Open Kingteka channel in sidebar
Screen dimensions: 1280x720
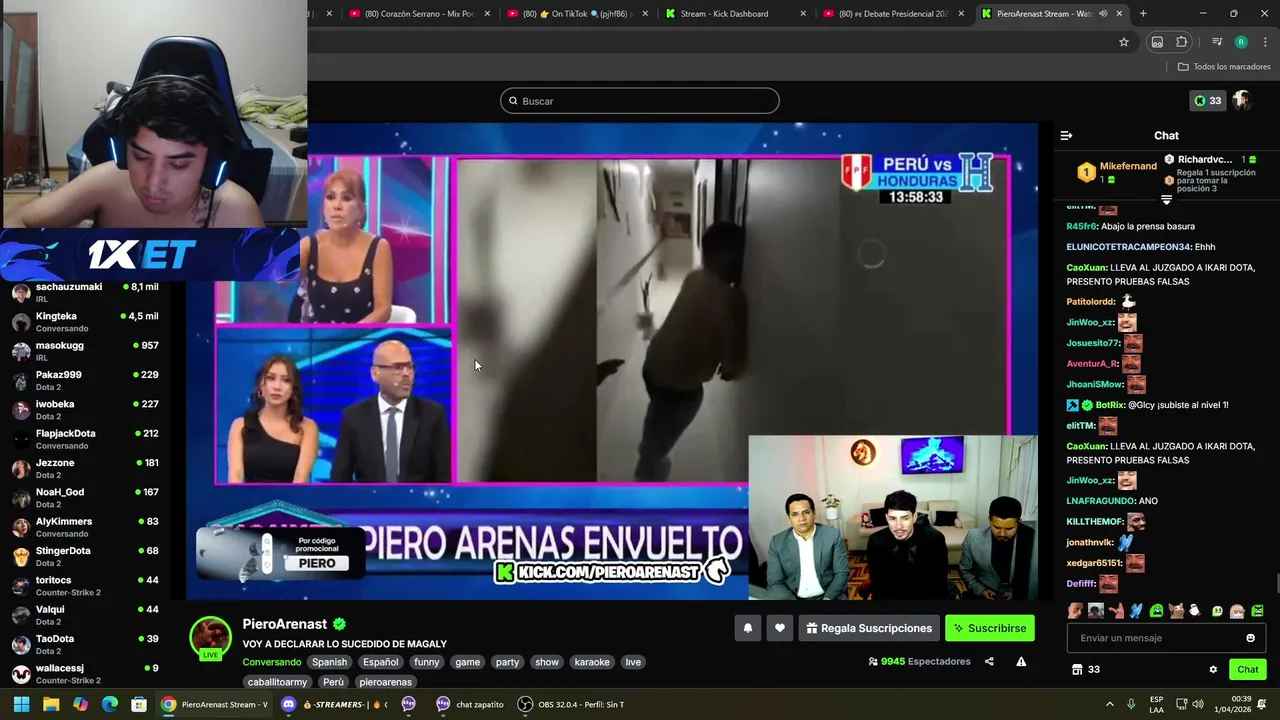[85, 322]
